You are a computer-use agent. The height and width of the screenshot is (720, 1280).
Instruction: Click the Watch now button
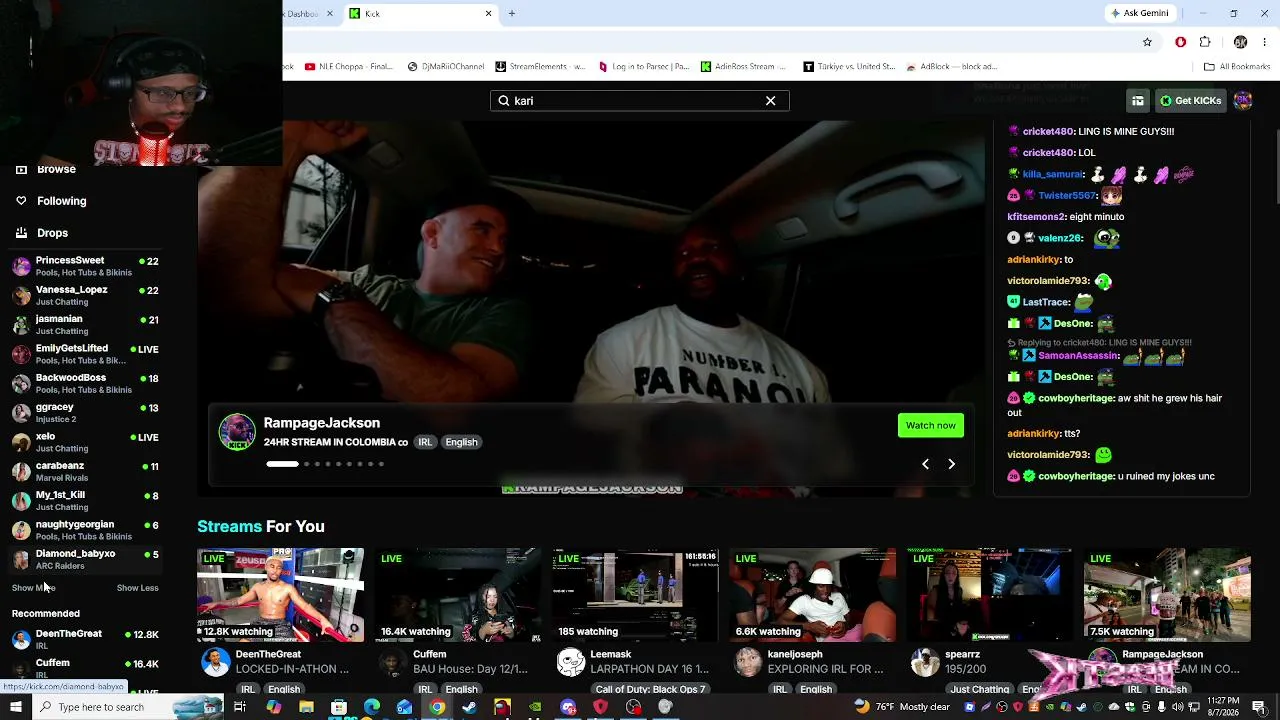[x=930, y=425]
